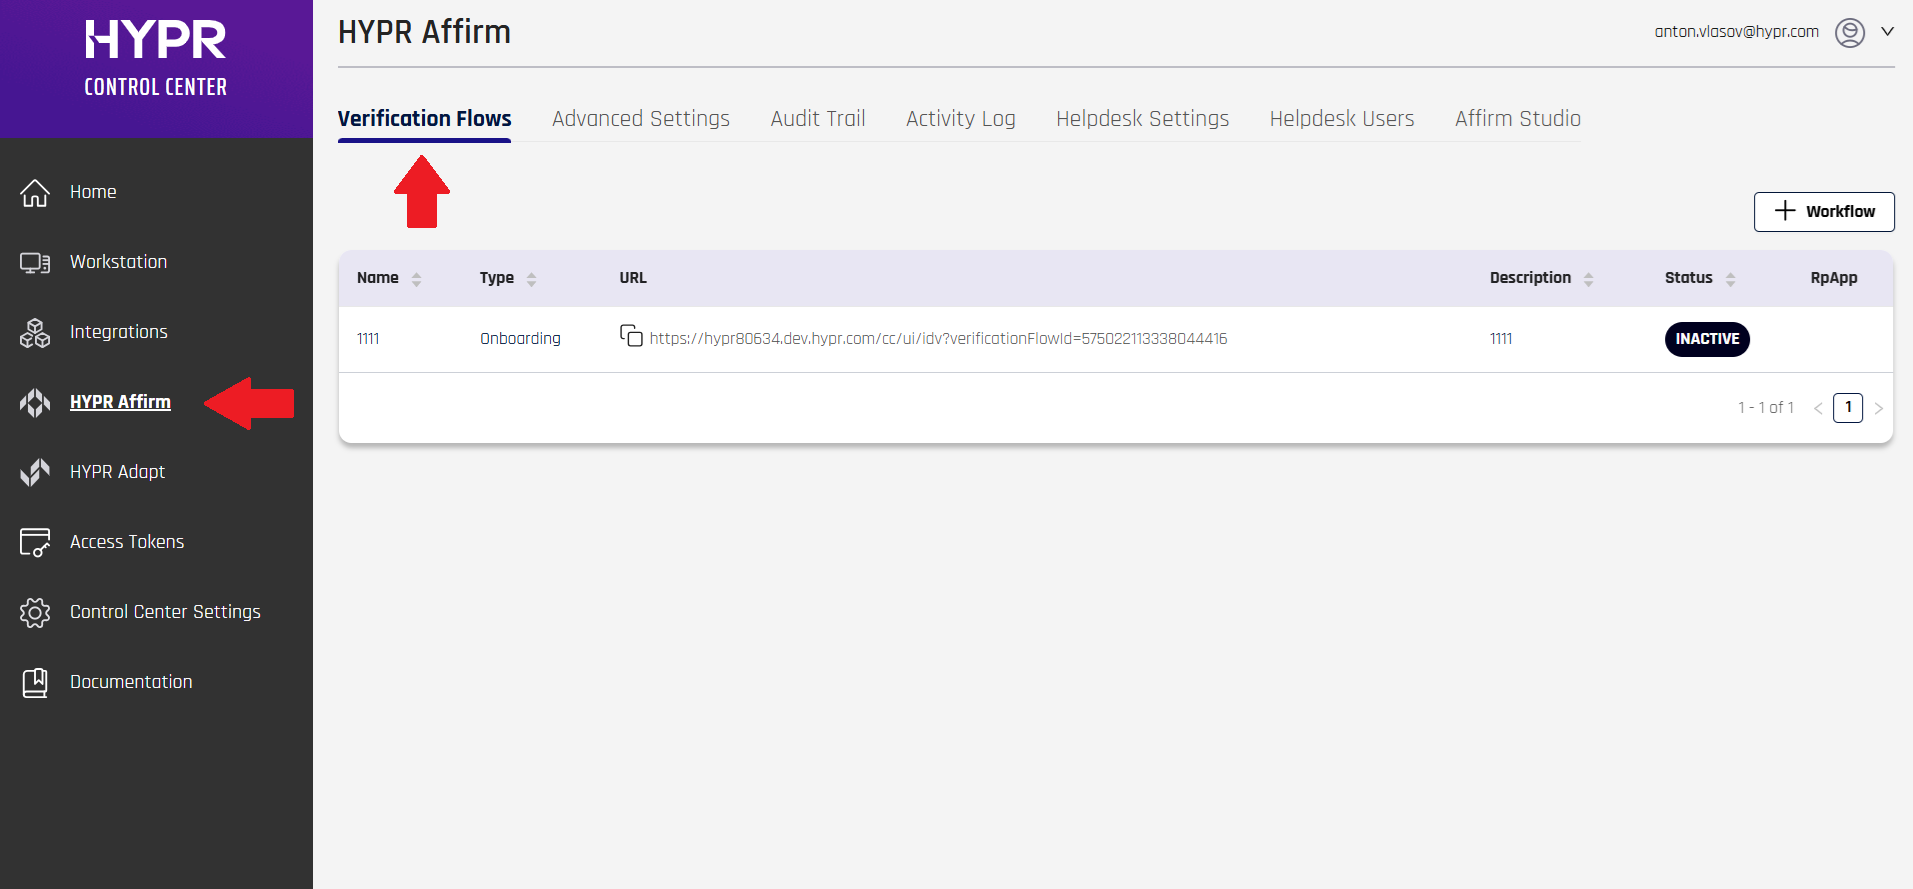Add a new Workflow
The image size is (1913, 889).
tap(1823, 212)
